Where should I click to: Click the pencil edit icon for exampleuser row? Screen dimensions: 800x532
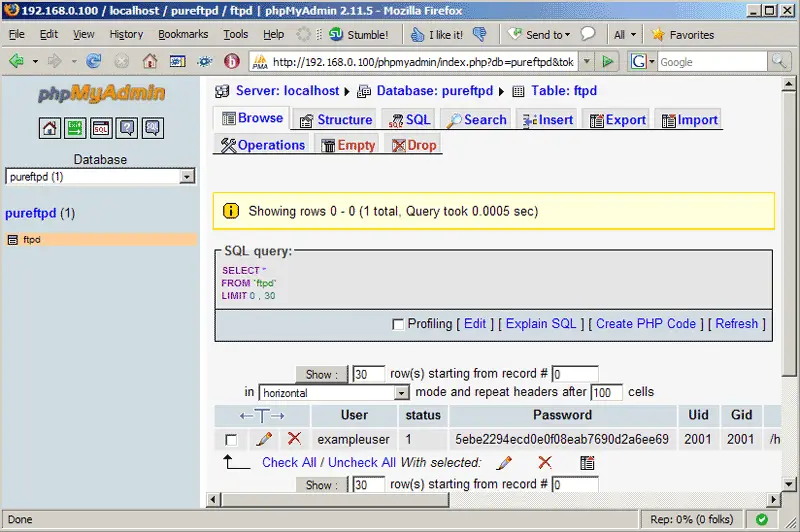[264, 439]
